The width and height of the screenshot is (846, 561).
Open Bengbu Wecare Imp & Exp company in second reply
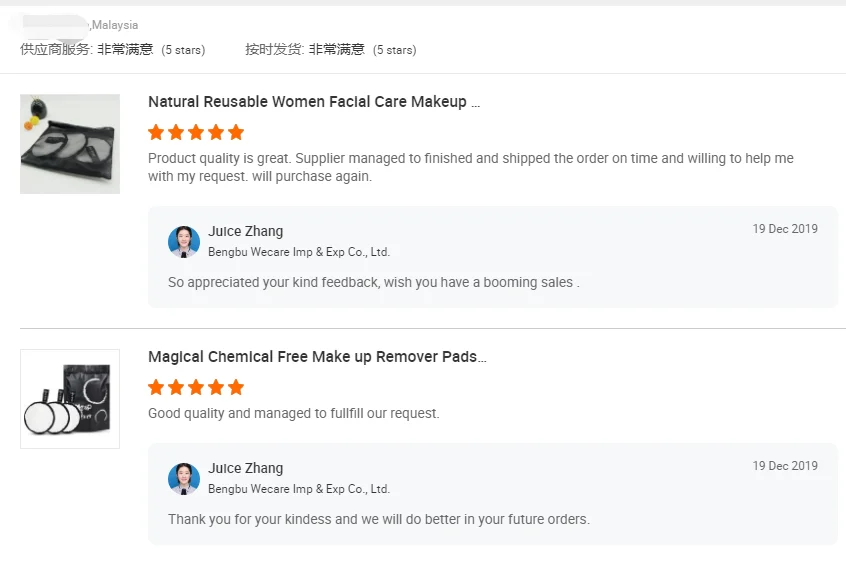click(299, 489)
